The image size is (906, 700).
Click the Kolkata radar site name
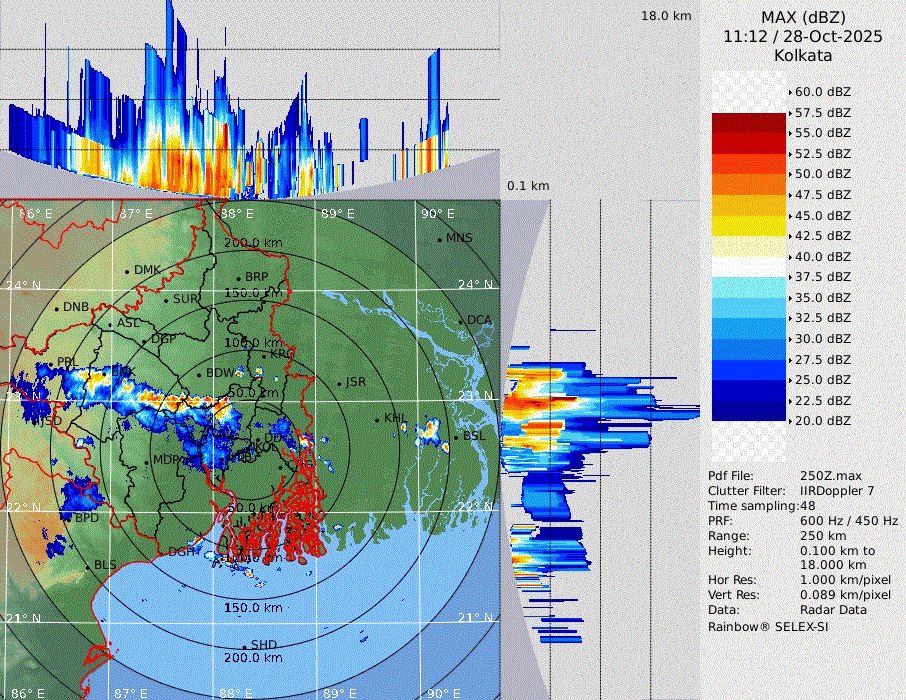[803, 55]
